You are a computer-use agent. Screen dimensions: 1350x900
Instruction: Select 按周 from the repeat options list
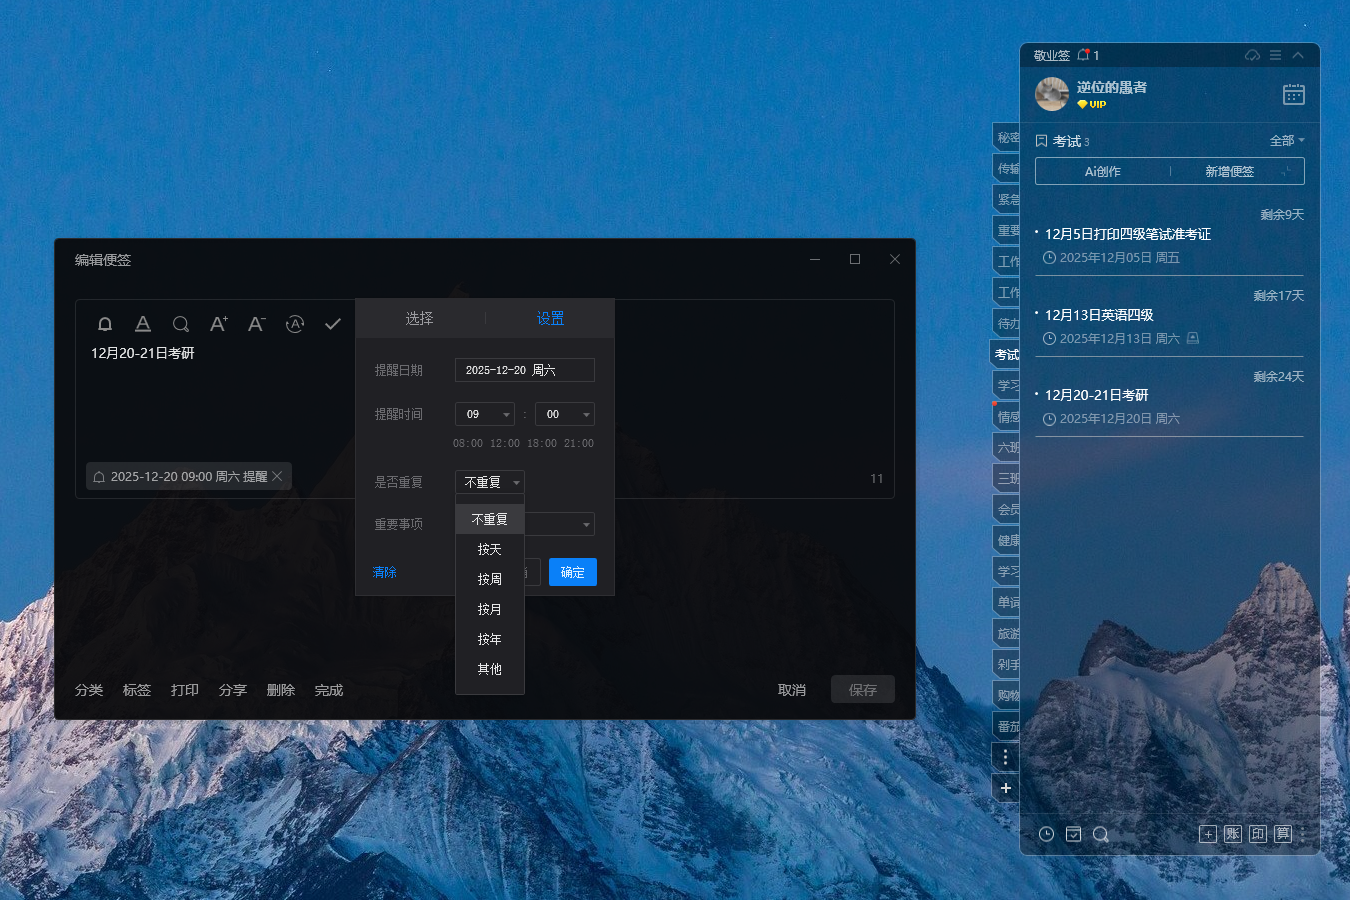click(x=490, y=579)
